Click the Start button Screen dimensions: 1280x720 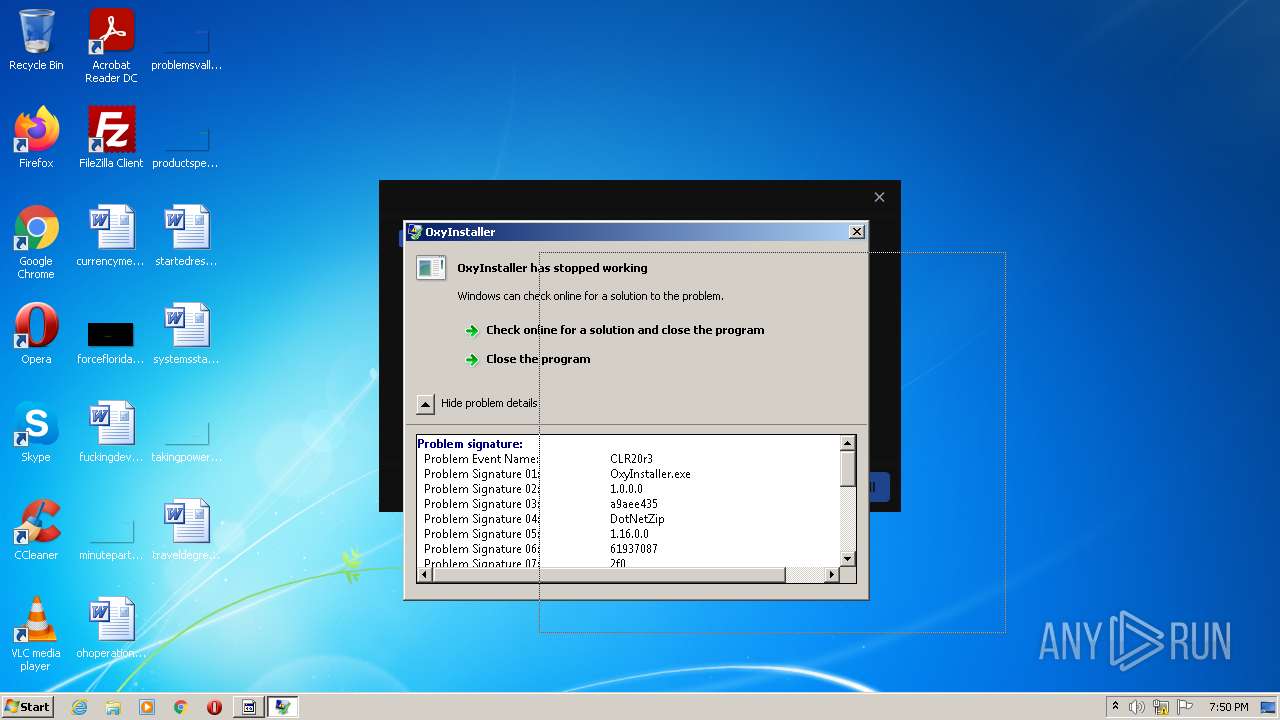(x=27, y=707)
